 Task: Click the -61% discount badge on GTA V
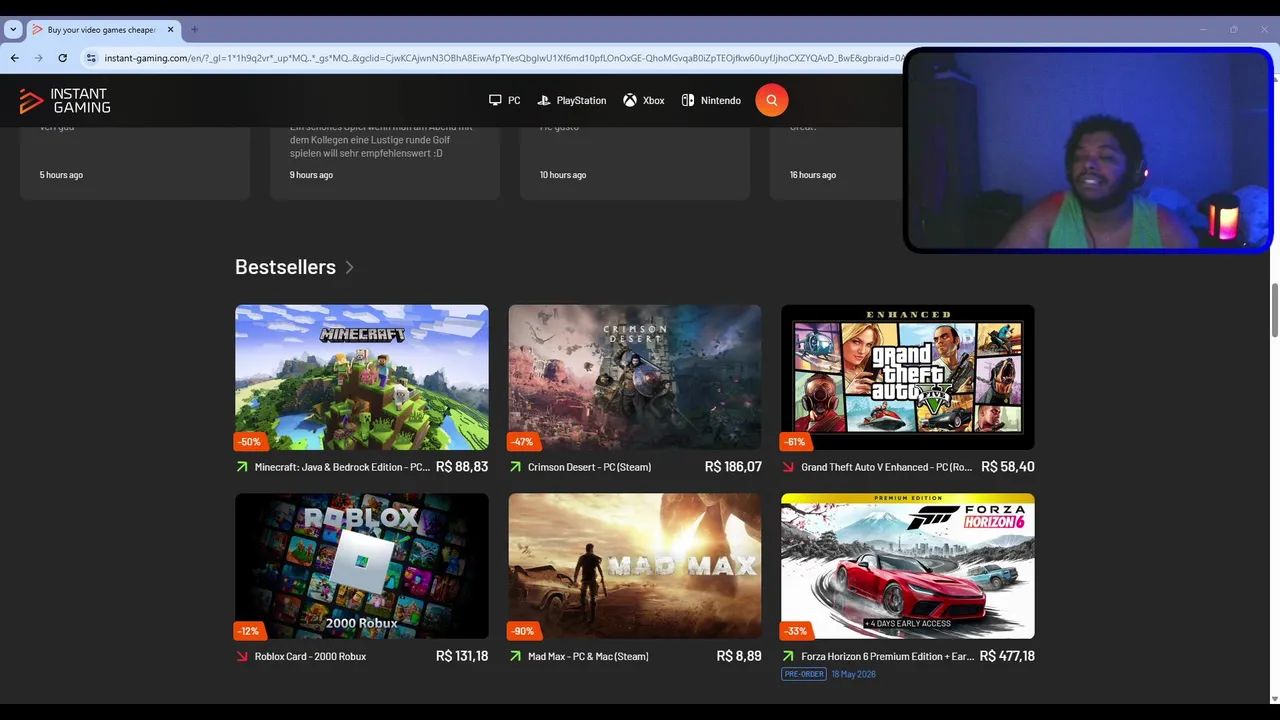point(796,442)
